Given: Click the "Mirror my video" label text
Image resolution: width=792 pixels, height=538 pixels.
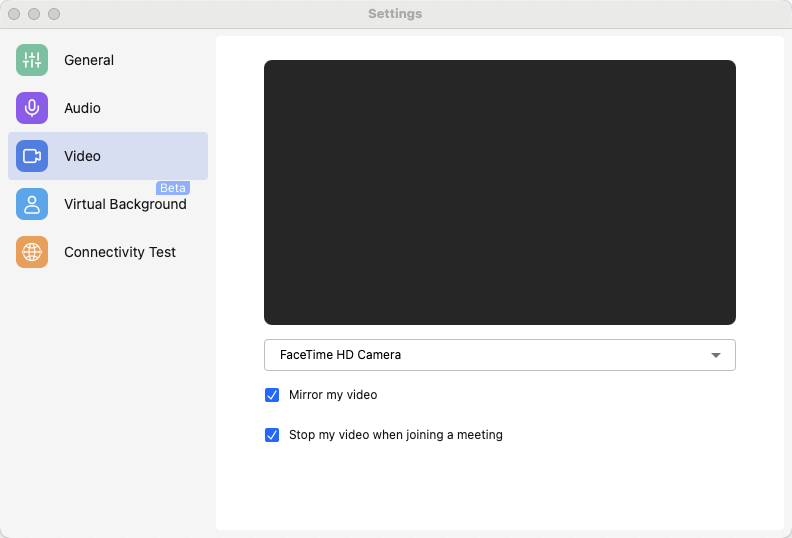Looking at the screenshot, I should click(x=333, y=395).
